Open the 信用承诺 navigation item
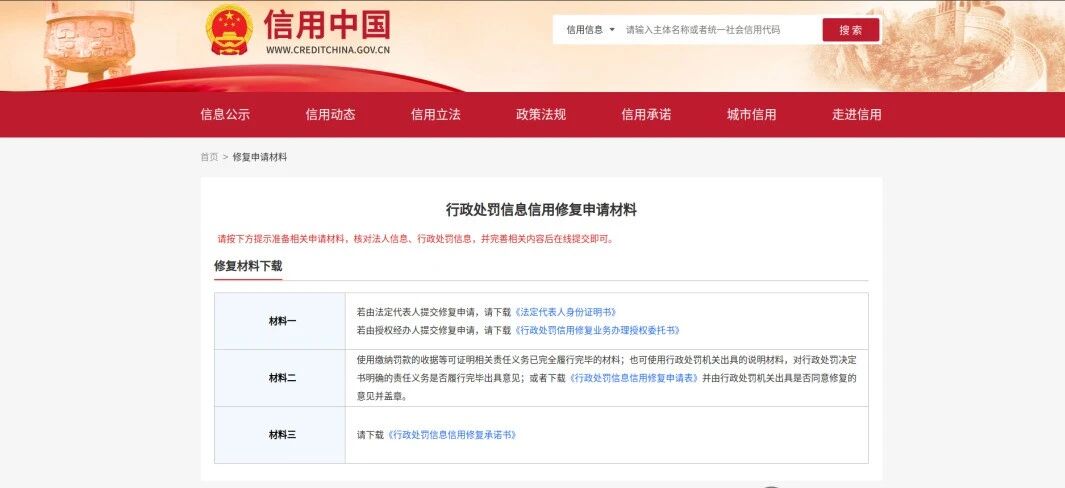Viewport: 1065px width, 488px height. [646, 114]
